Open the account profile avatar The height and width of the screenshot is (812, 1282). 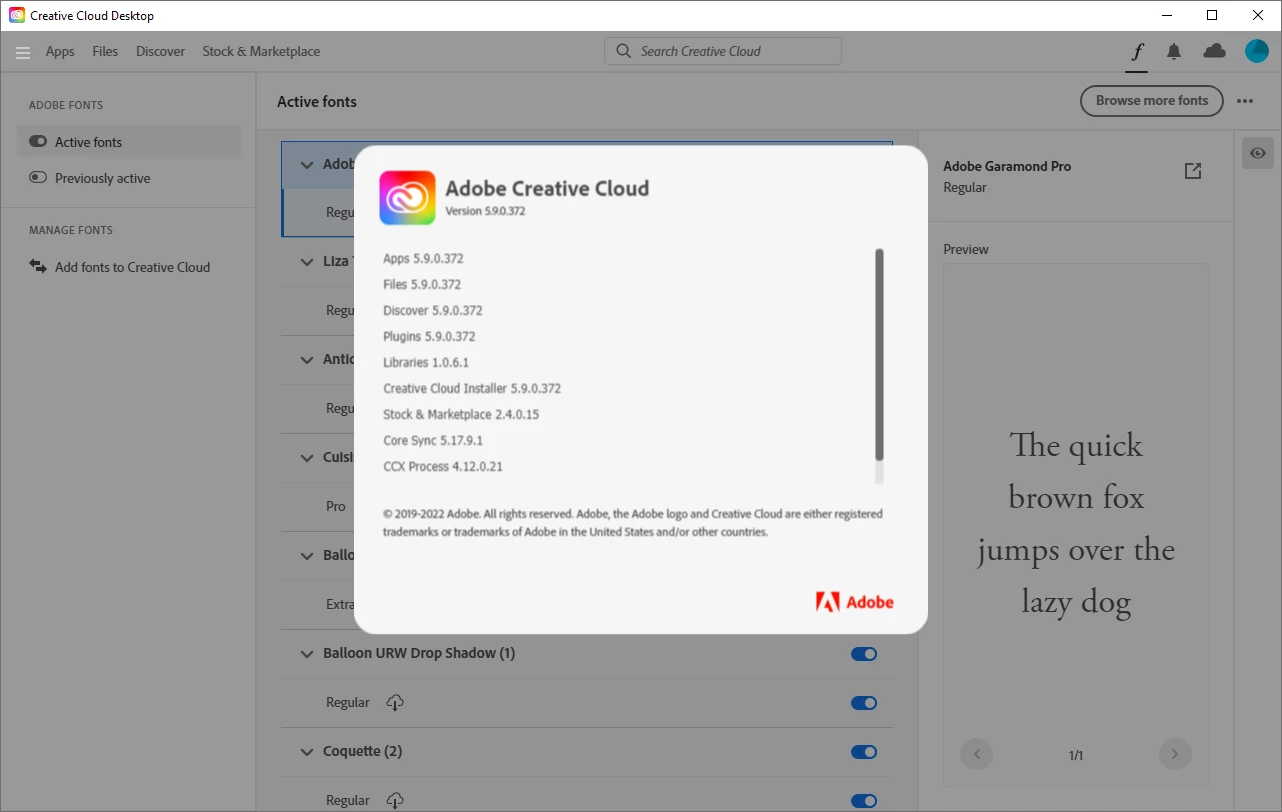tap(1257, 51)
